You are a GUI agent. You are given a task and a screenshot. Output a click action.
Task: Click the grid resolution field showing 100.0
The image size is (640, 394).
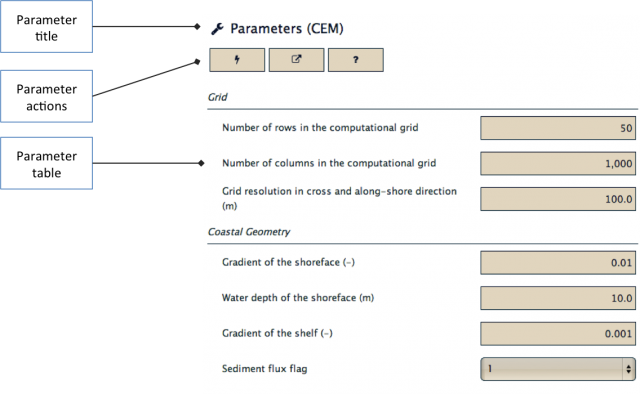point(558,199)
